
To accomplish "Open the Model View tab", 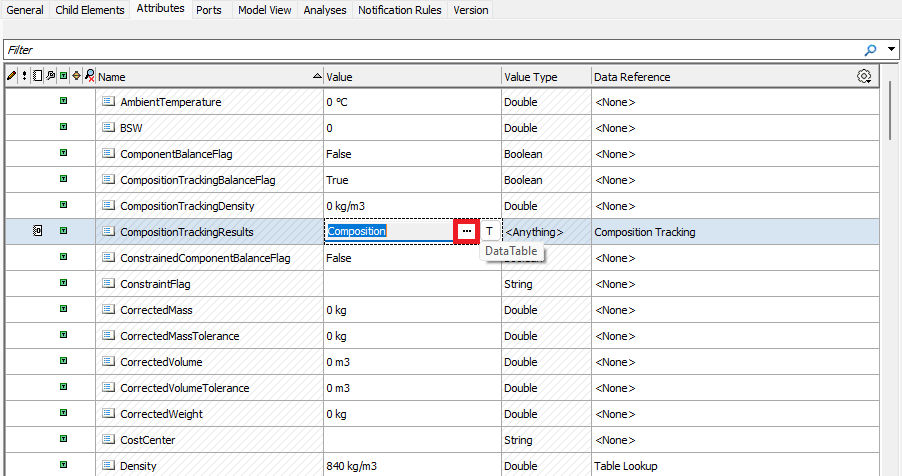I will pos(265,10).
